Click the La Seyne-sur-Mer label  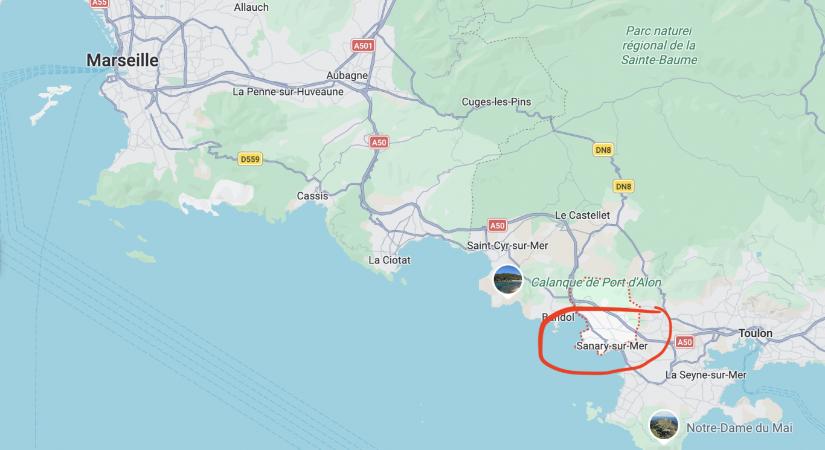pyautogui.click(x=706, y=375)
